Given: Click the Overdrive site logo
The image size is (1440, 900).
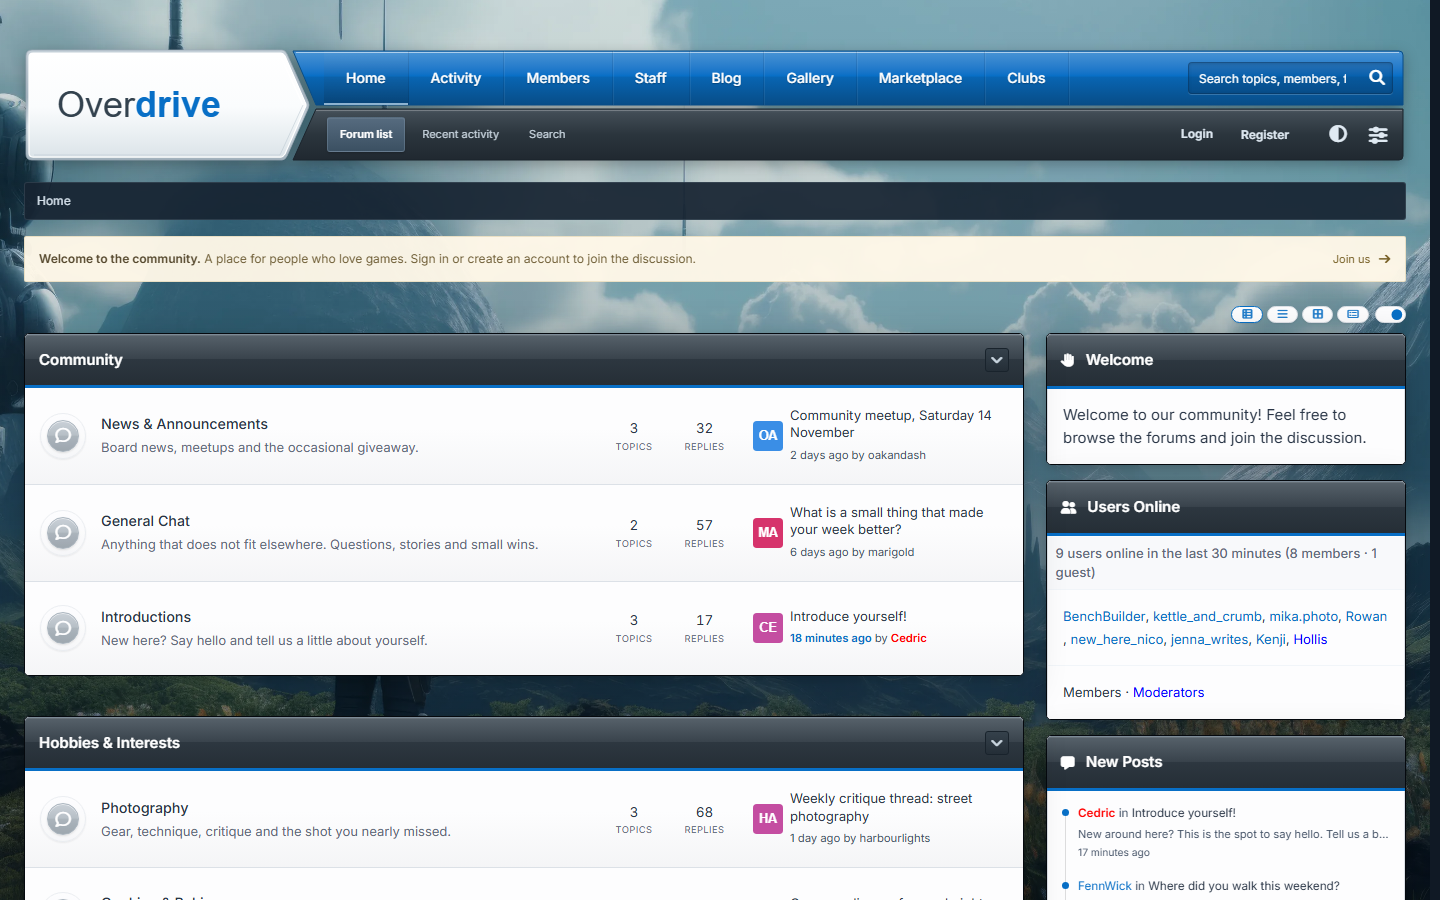Looking at the screenshot, I should coord(139,104).
